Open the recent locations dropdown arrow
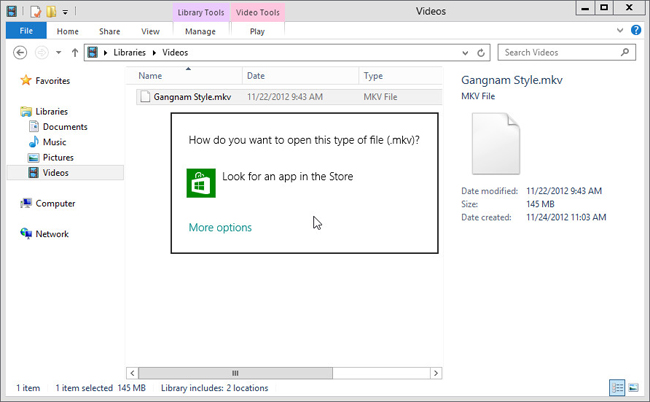 click(58, 53)
